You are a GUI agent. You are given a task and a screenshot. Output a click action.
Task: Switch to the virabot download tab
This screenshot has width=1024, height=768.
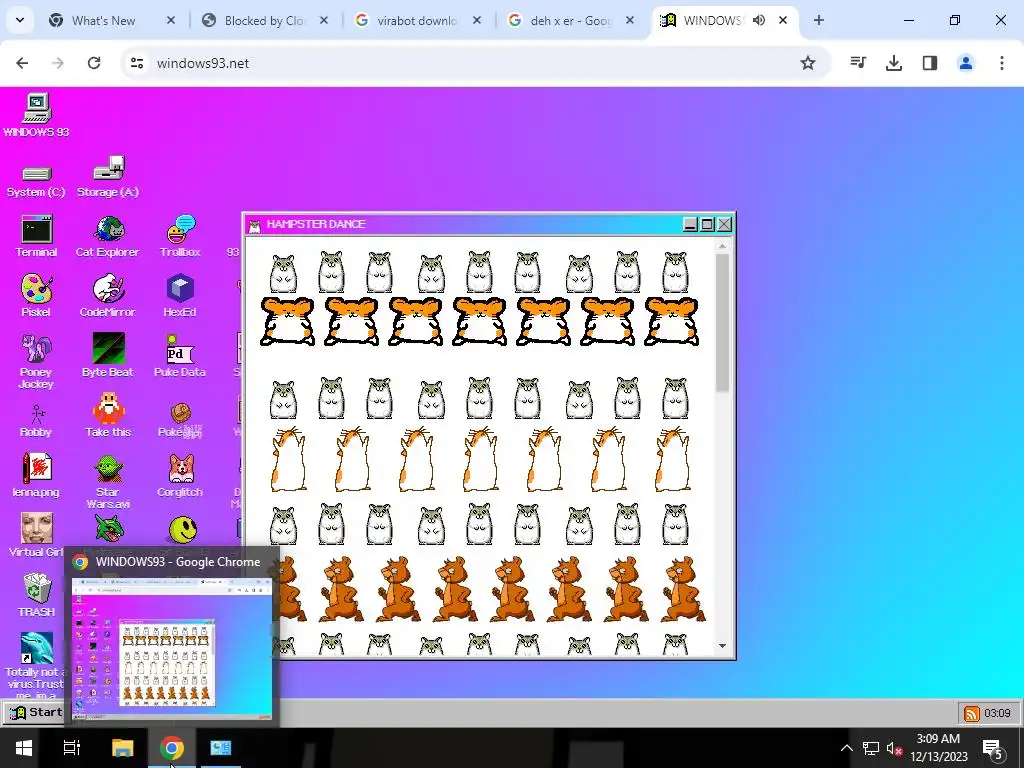pyautogui.click(x=419, y=20)
